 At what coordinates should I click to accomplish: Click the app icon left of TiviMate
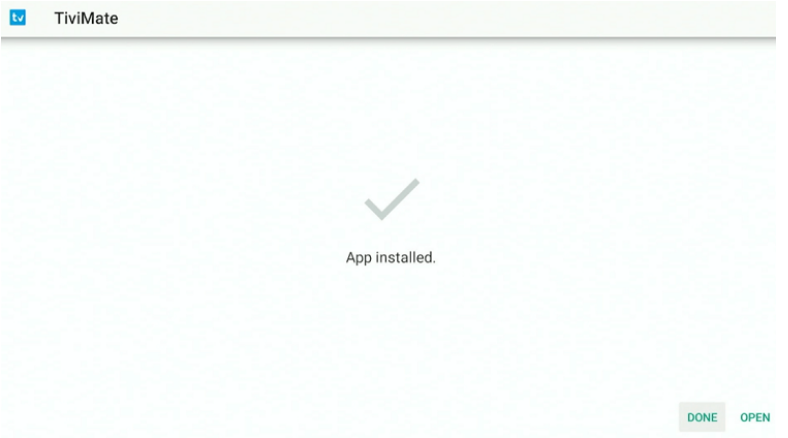point(18,18)
